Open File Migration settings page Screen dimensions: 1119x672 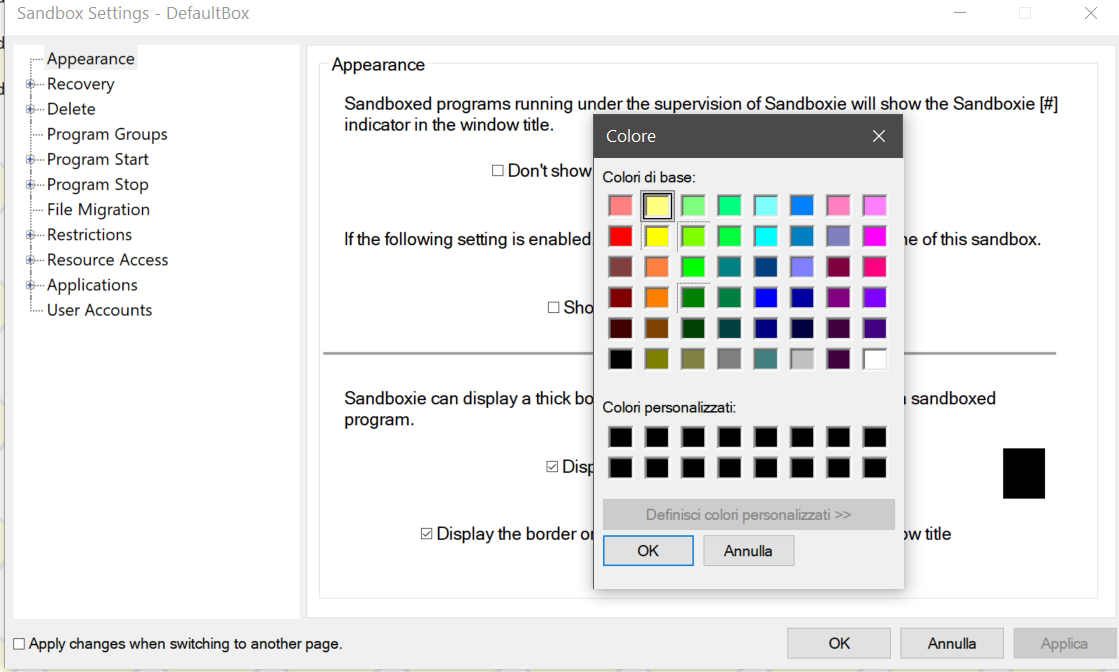point(98,210)
